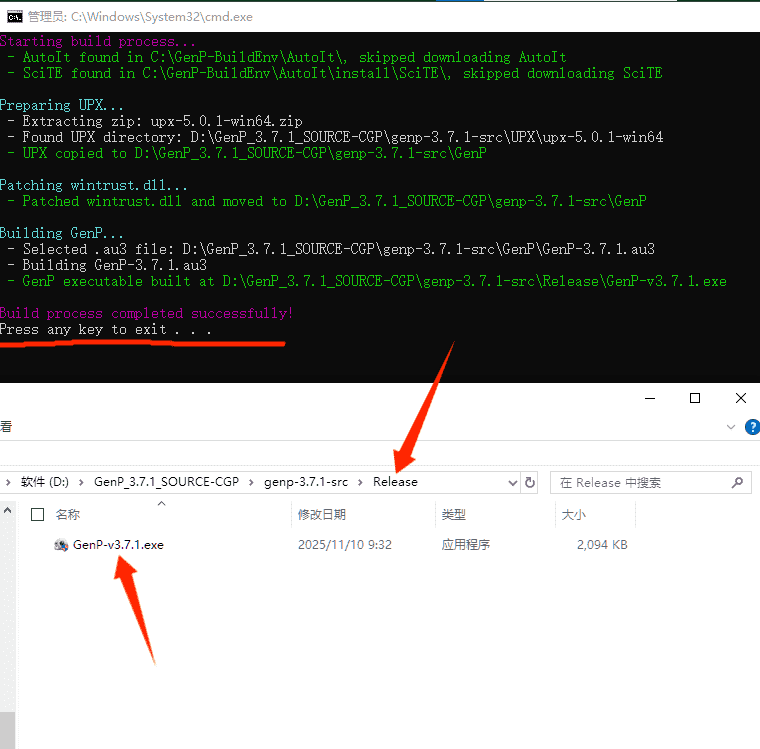Tick the select-all checkbox beside 名称
The image size is (760, 749).
coord(37,514)
